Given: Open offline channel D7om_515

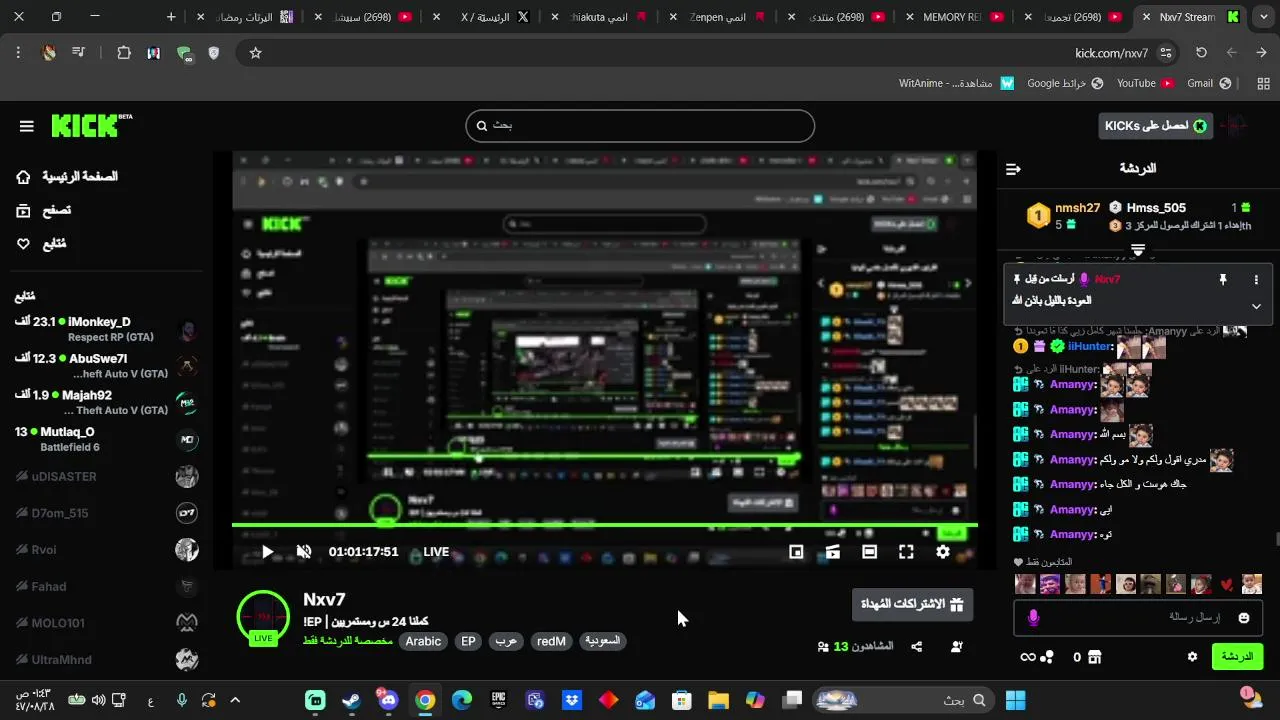Looking at the screenshot, I should point(106,513).
